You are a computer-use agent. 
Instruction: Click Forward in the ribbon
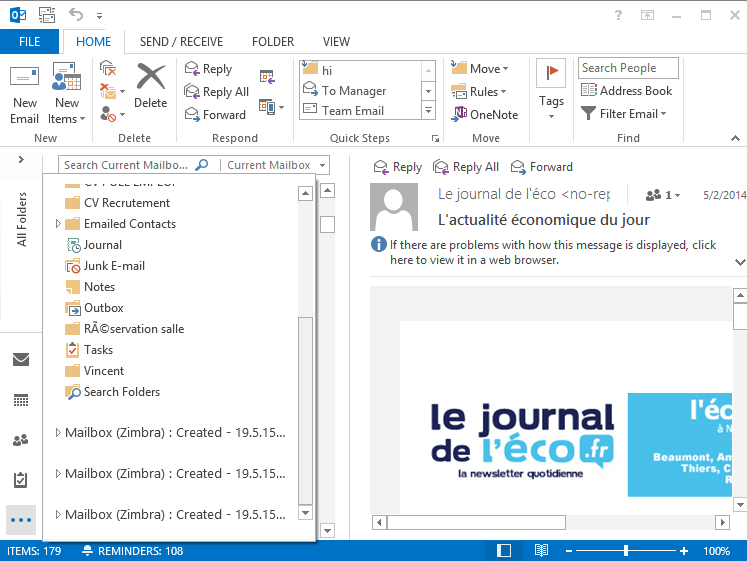(215, 114)
